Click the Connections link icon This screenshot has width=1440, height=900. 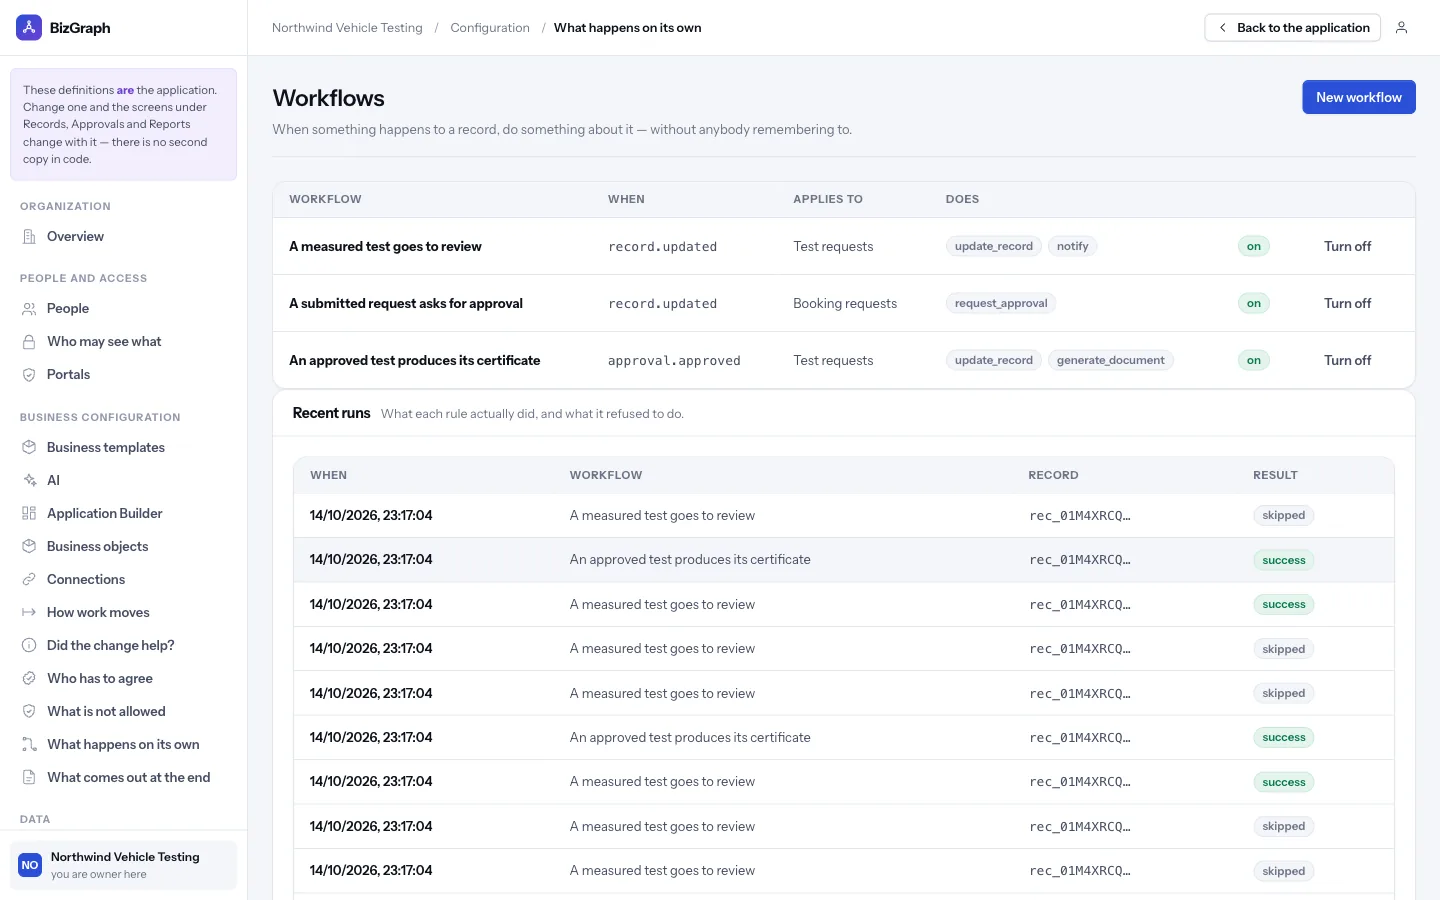coord(29,580)
